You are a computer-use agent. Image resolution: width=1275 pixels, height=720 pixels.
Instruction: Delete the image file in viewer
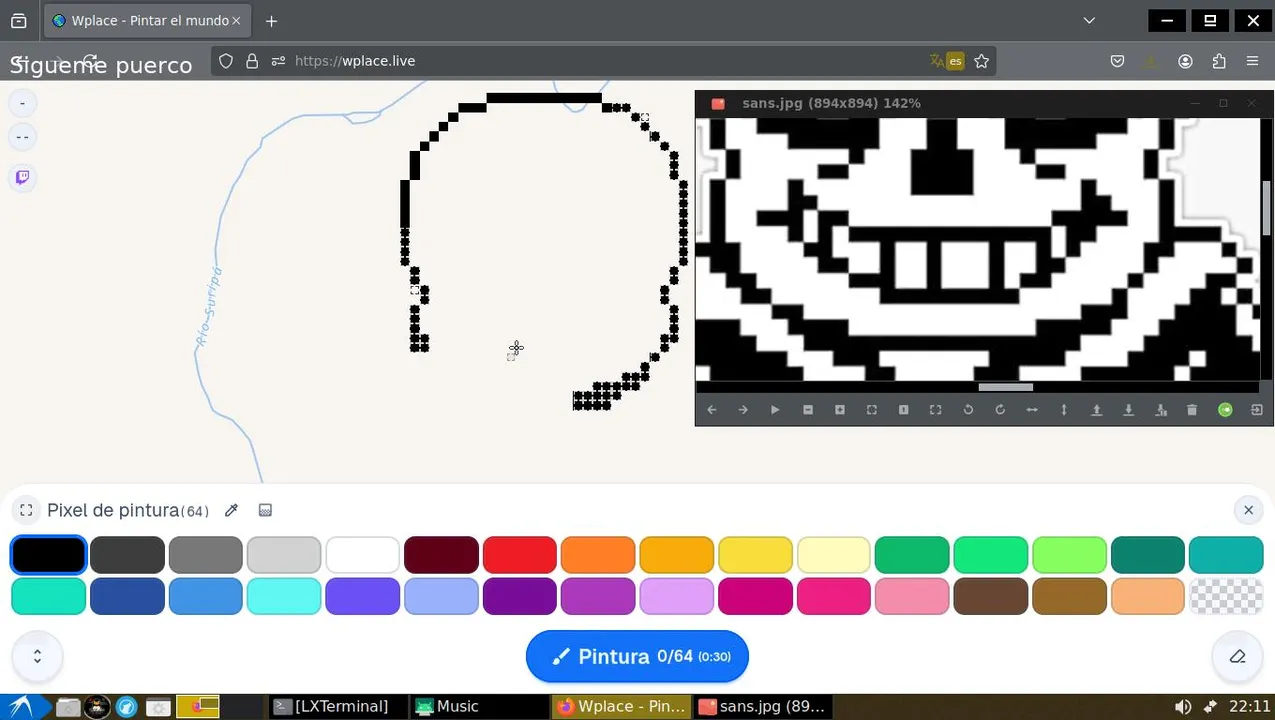[1192, 410]
